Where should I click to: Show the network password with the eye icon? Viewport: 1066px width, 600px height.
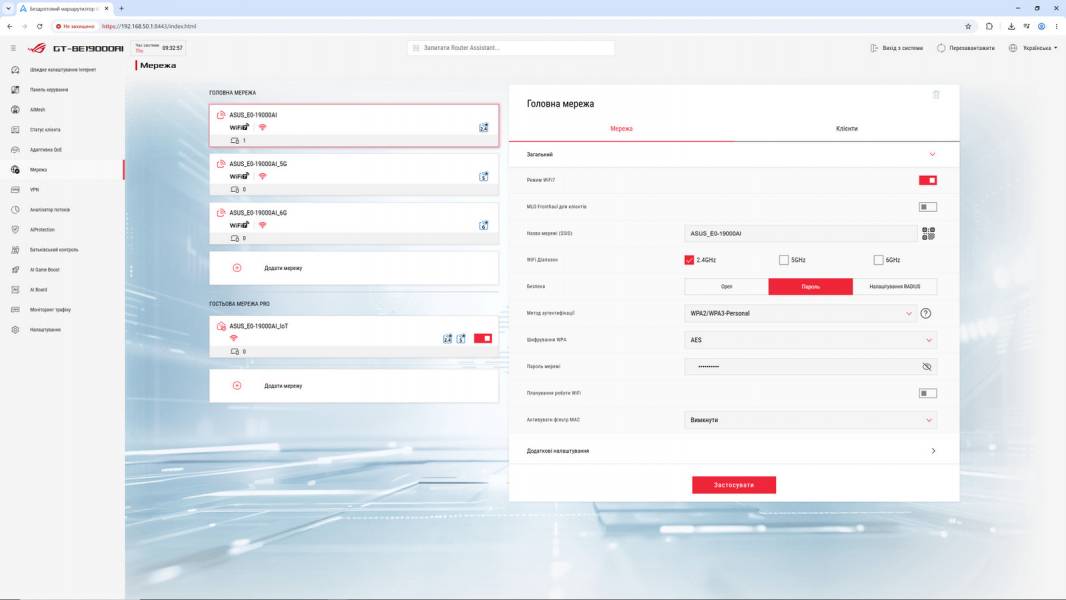click(x=927, y=367)
